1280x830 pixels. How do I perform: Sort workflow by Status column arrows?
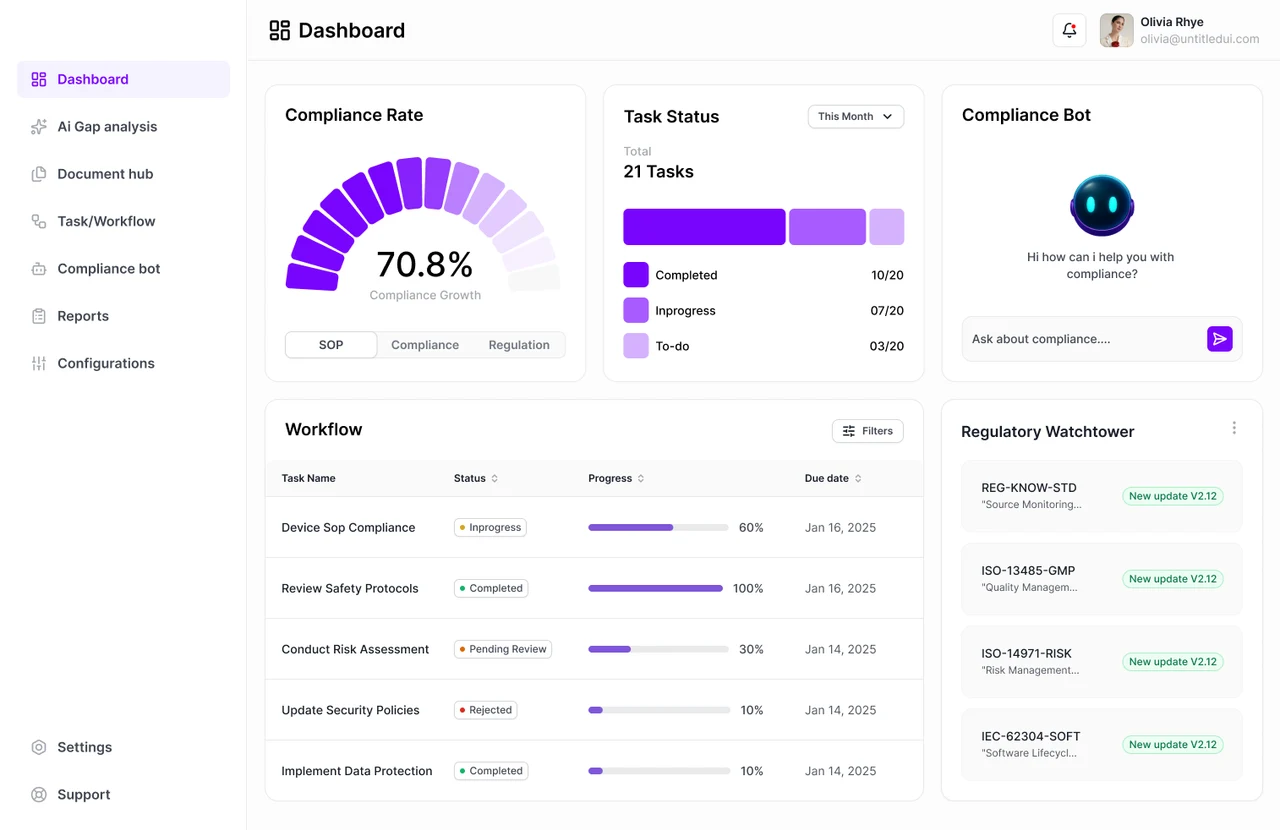(x=494, y=479)
